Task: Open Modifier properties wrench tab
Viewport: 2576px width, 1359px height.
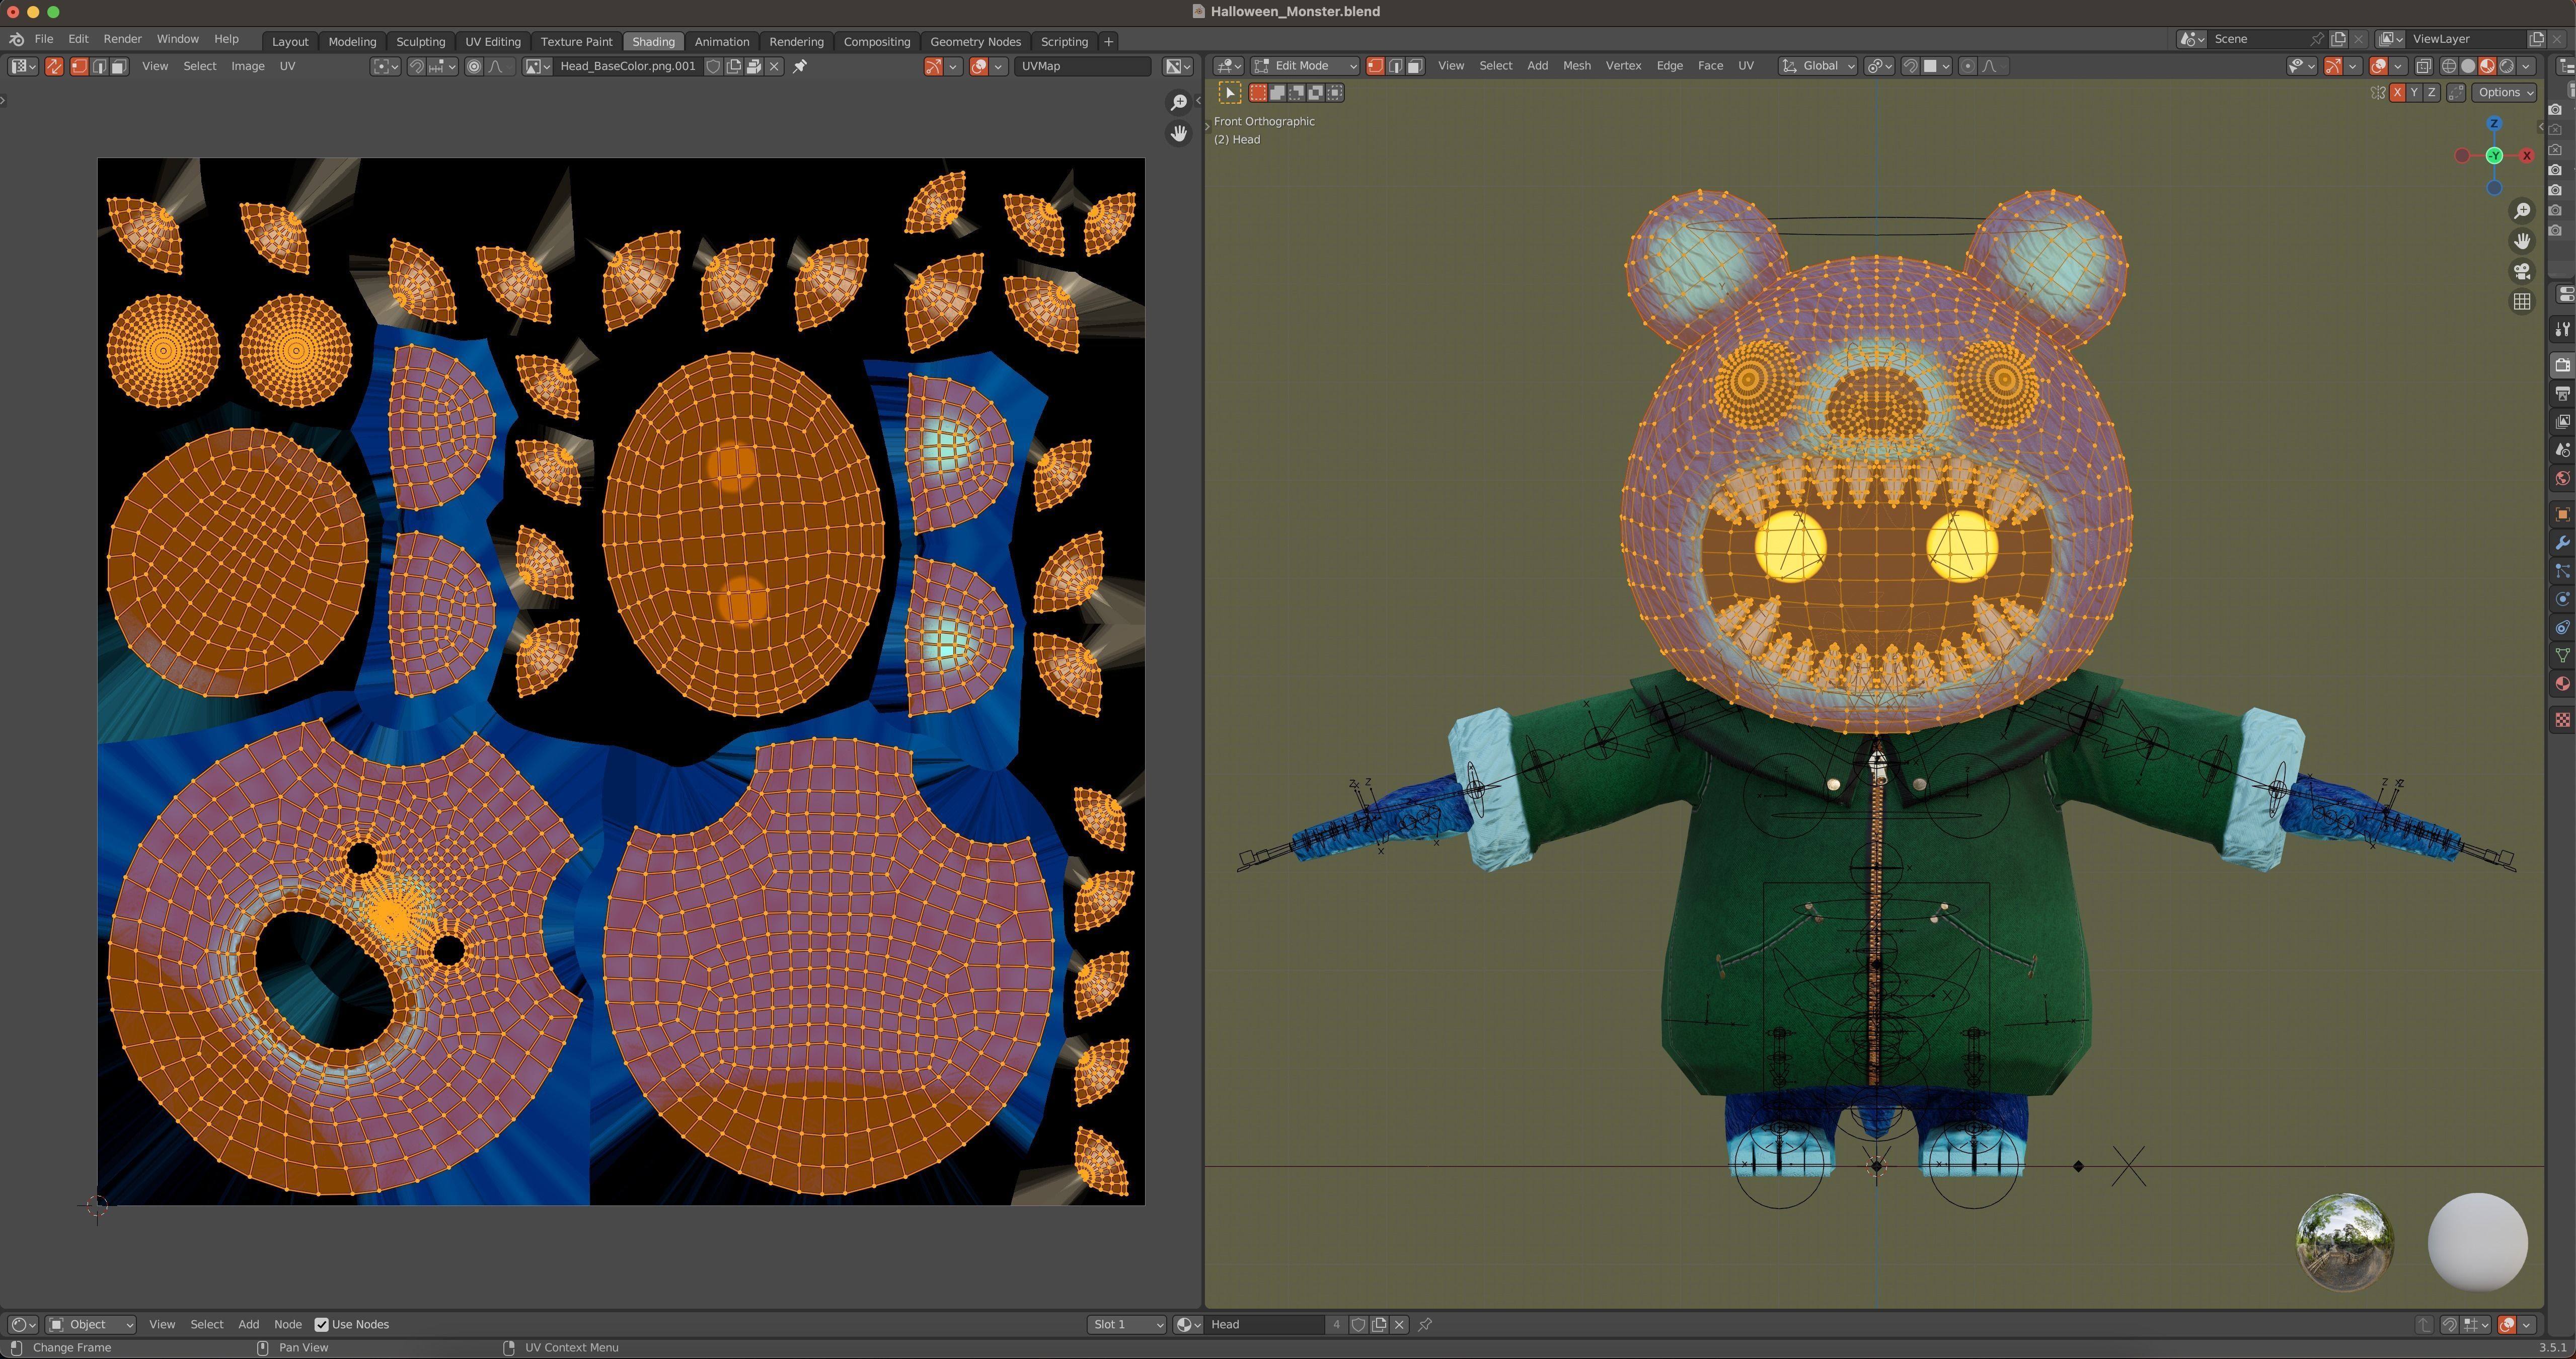Action: [2562, 543]
